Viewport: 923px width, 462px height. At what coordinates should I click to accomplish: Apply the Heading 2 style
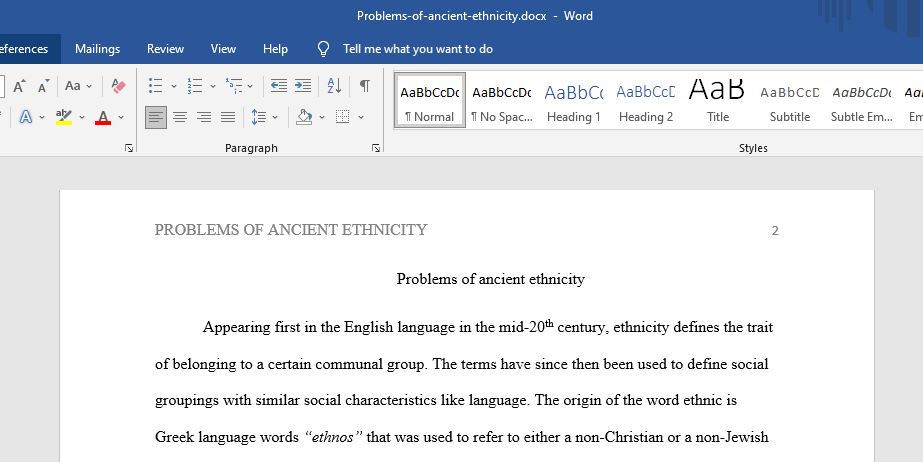pyautogui.click(x=646, y=100)
